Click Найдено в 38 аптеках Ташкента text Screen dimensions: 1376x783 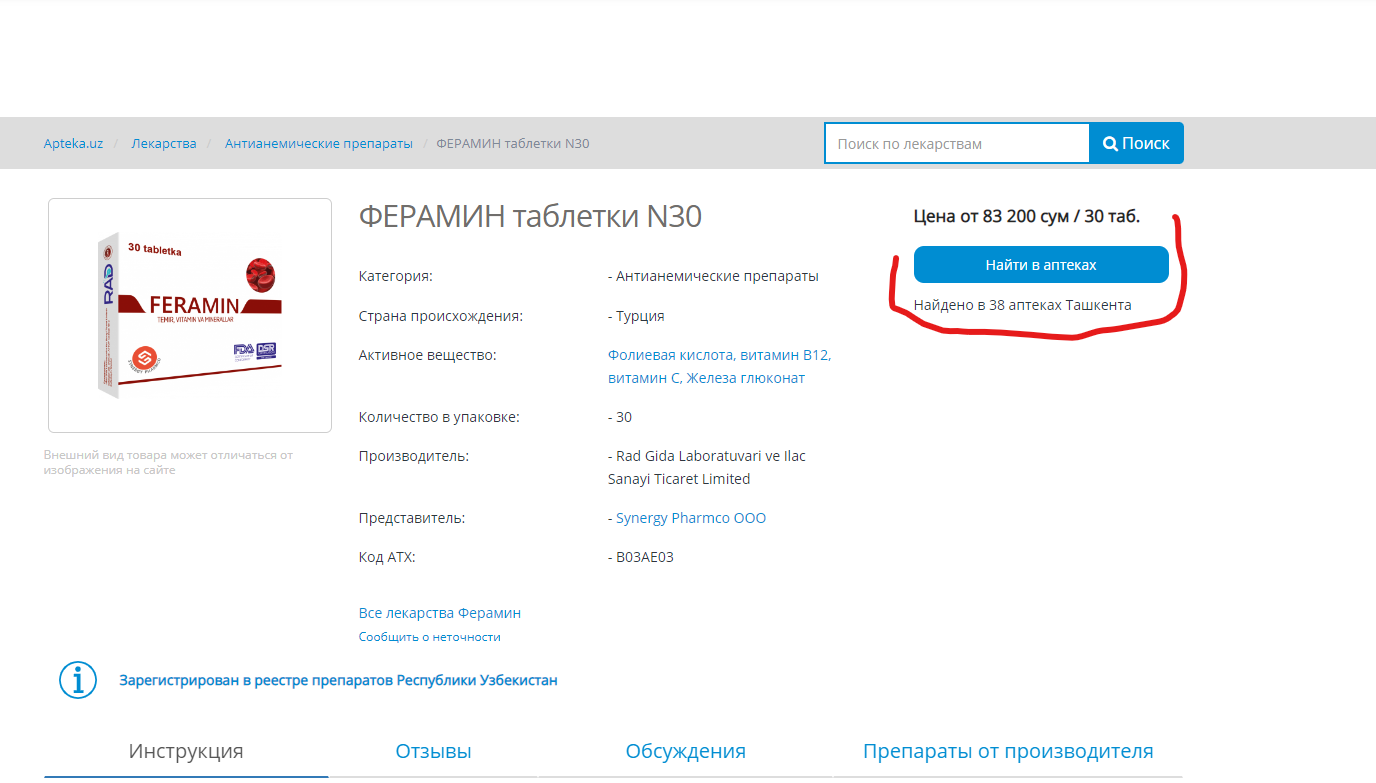(x=1023, y=305)
